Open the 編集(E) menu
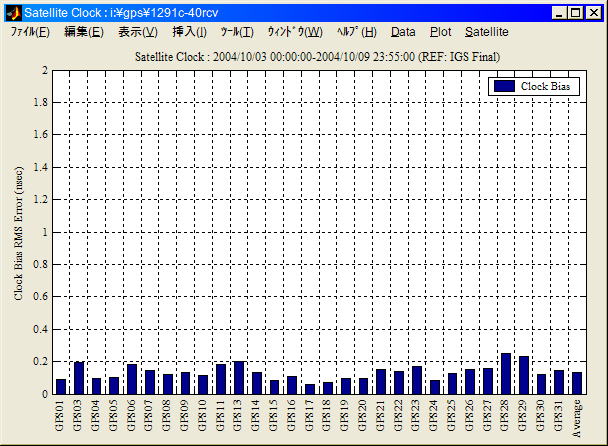 click(x=83, y=32)
